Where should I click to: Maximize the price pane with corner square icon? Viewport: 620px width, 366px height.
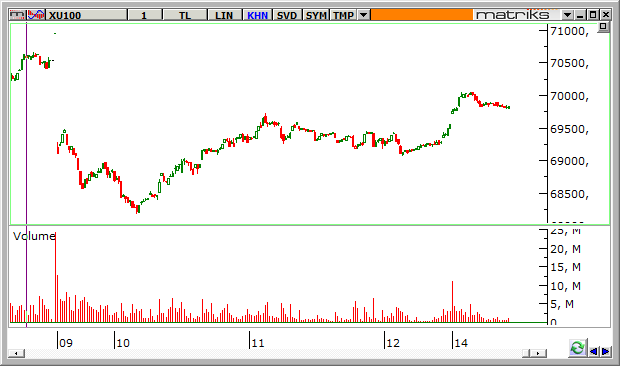click(x=603, y=26)
